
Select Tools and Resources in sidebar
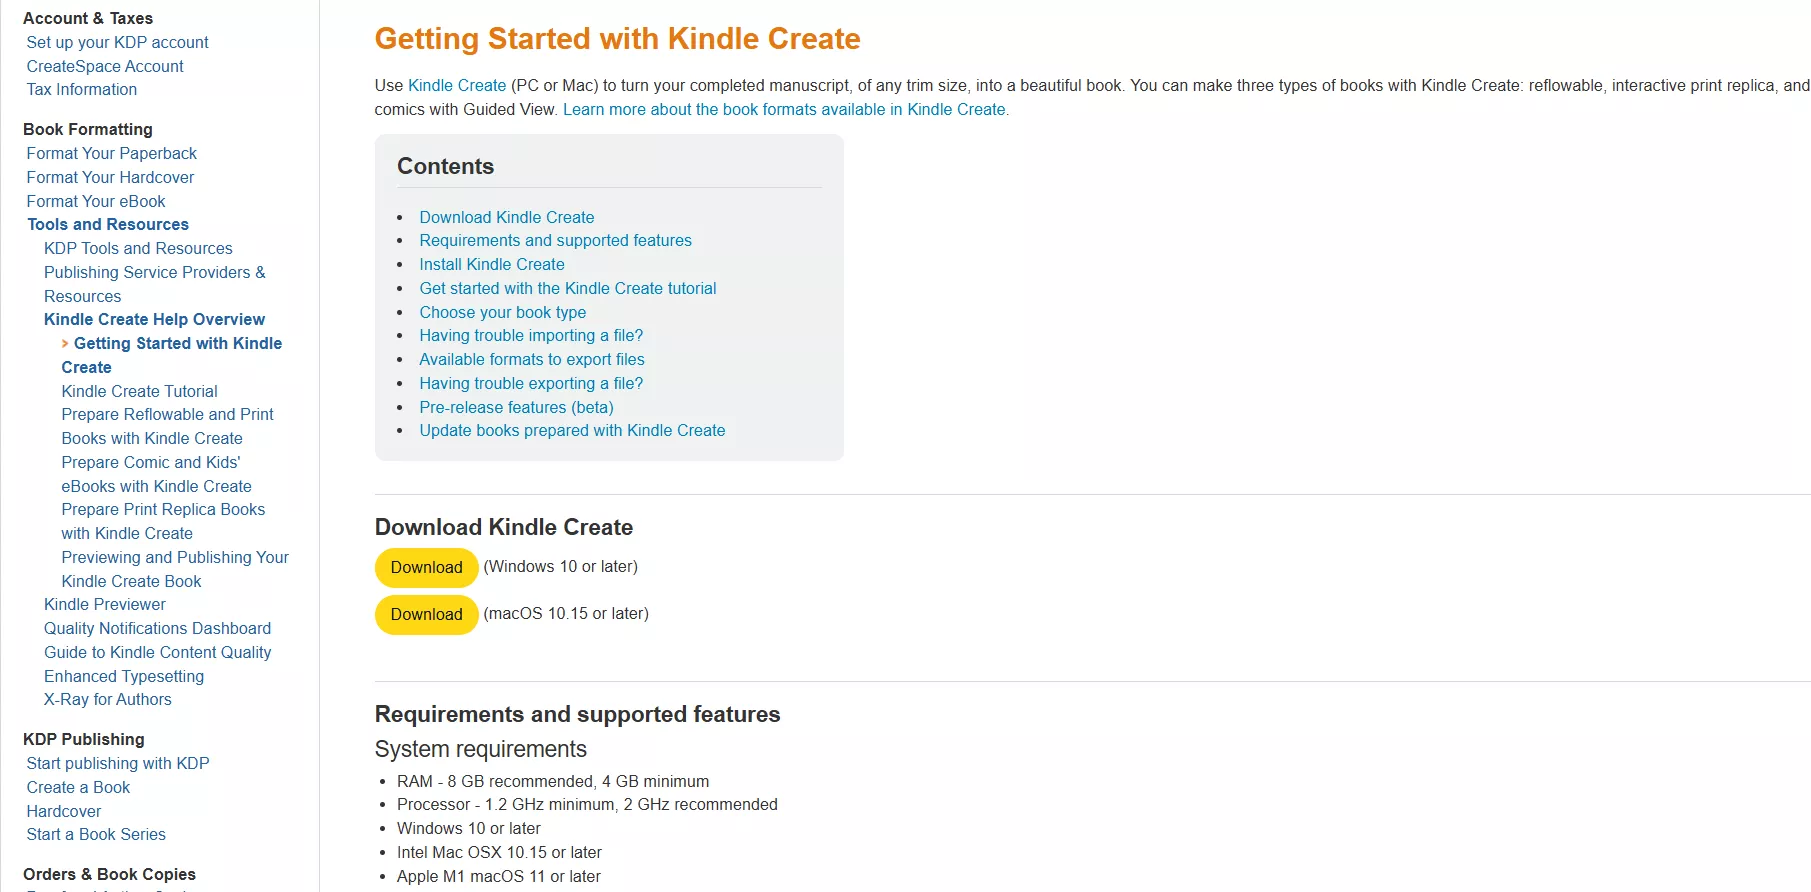tap(107, 224)
